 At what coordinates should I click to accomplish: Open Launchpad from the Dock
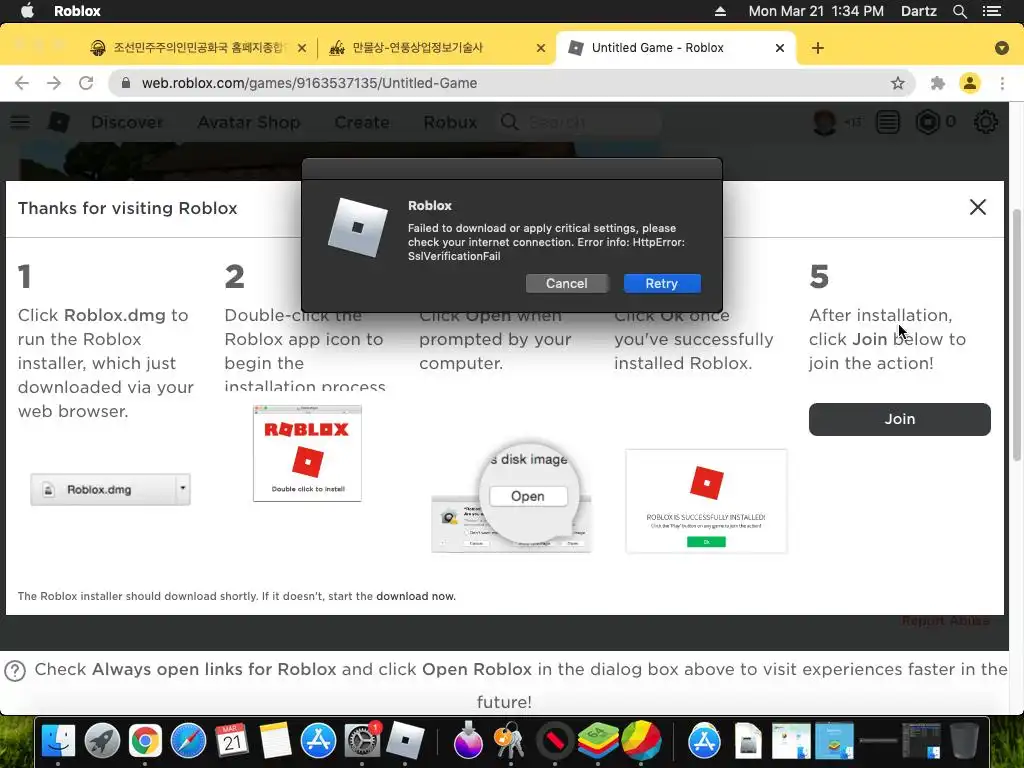[x=101, y=741]
